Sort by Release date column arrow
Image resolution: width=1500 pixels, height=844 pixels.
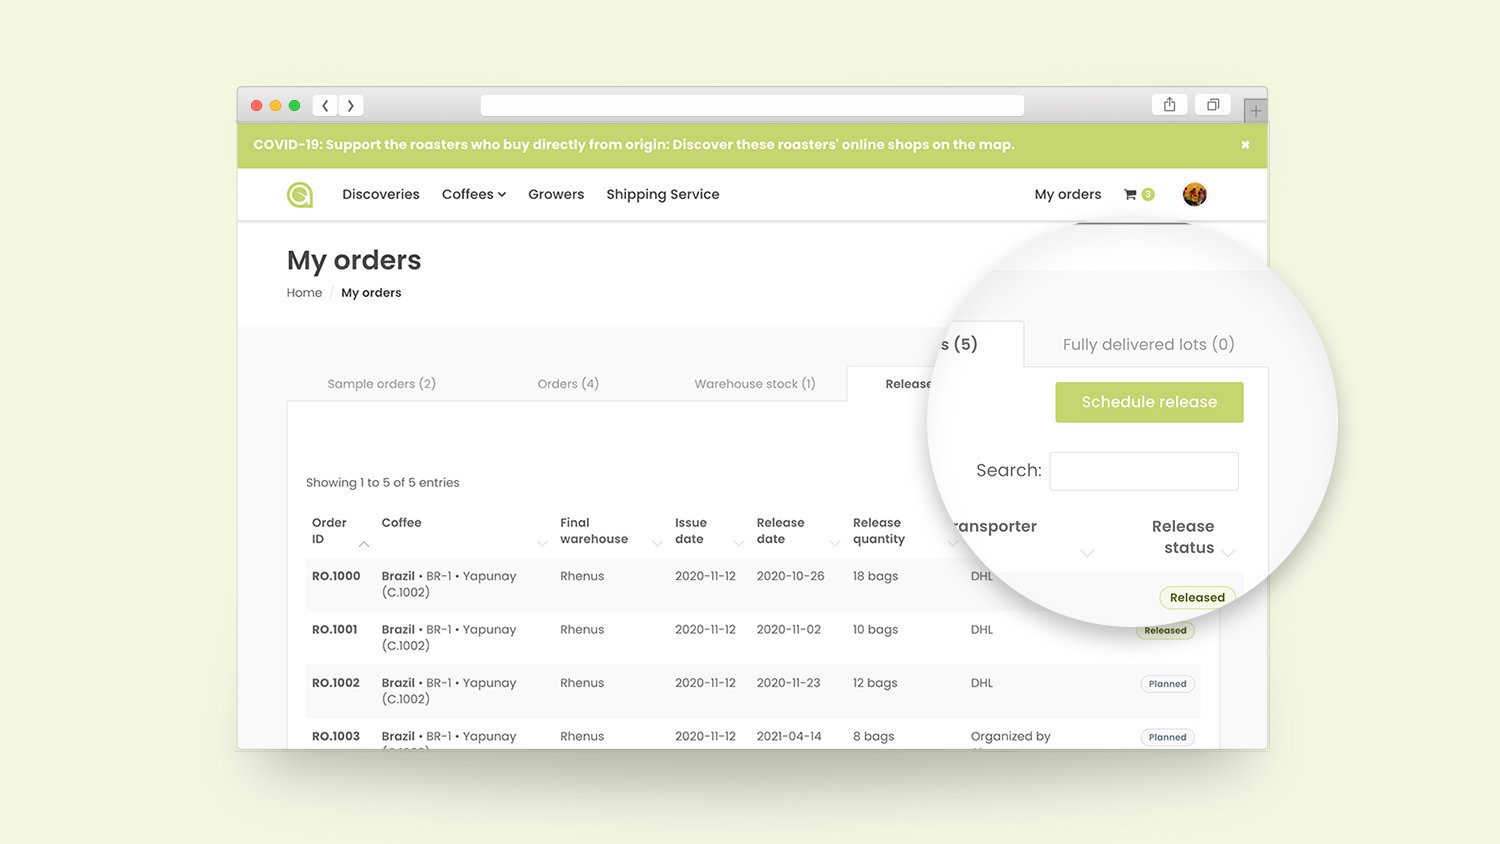pos(835,544)
